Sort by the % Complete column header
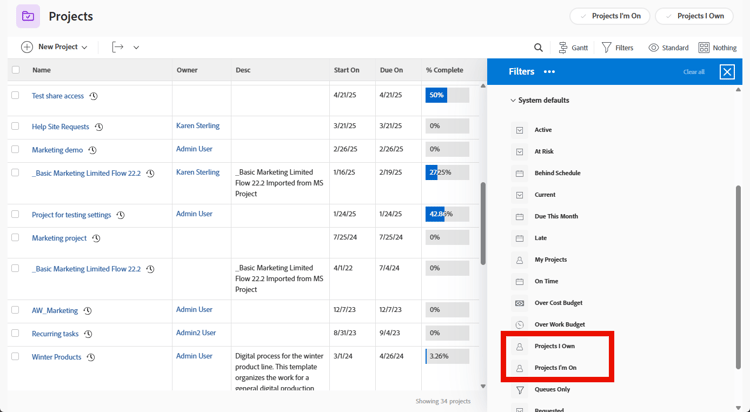 coord(444,70)
